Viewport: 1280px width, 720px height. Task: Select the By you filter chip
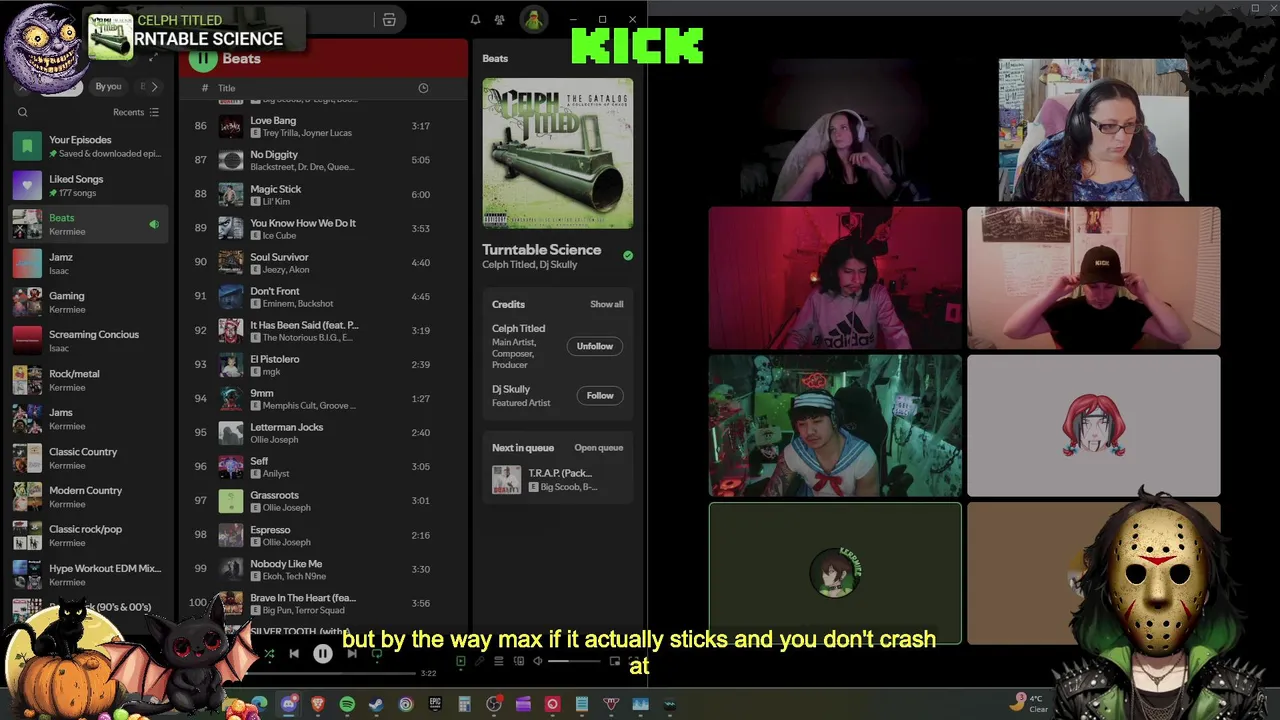(108, 87)
